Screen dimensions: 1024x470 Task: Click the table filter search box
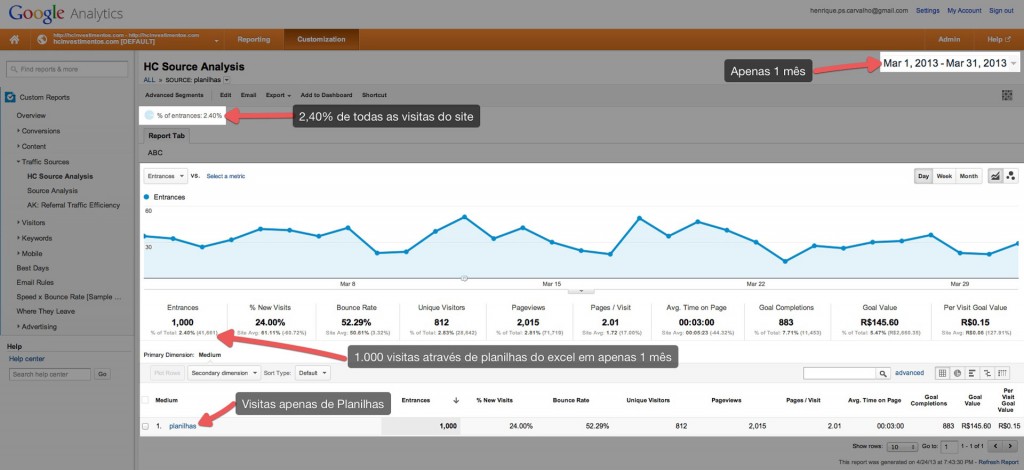[840, 374]
